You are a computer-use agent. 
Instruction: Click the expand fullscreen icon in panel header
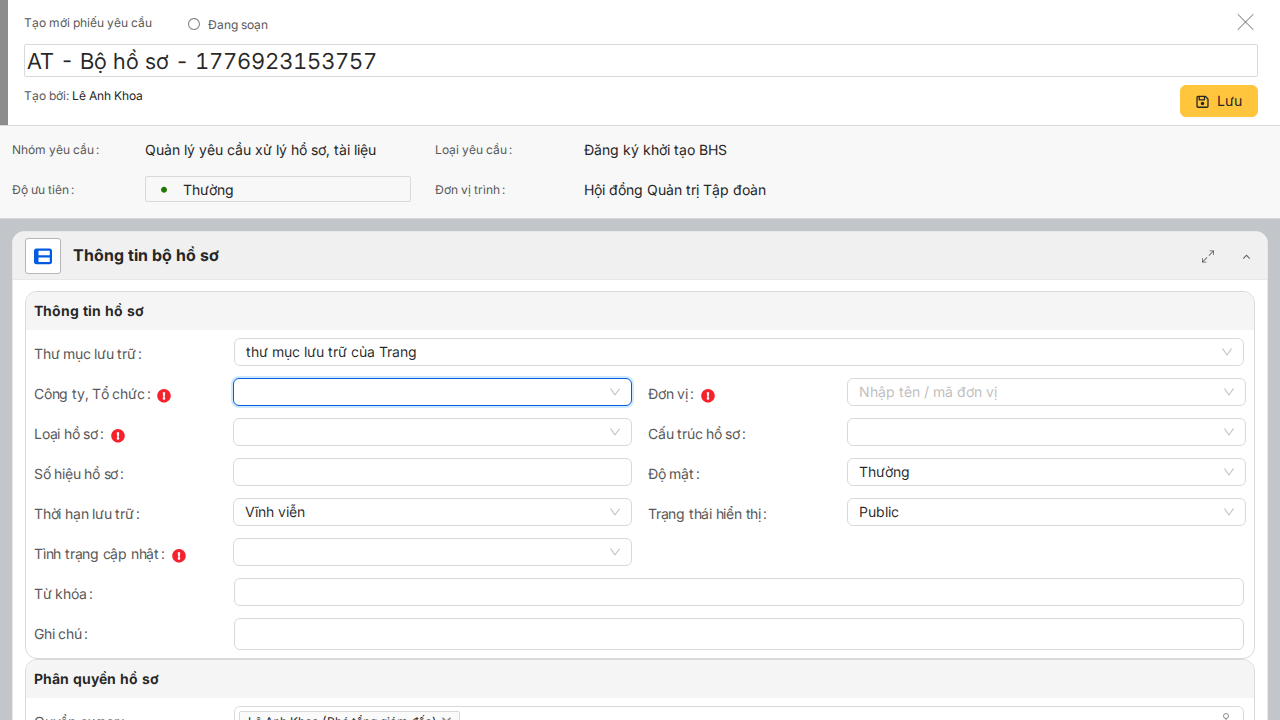click(1208, 256)
